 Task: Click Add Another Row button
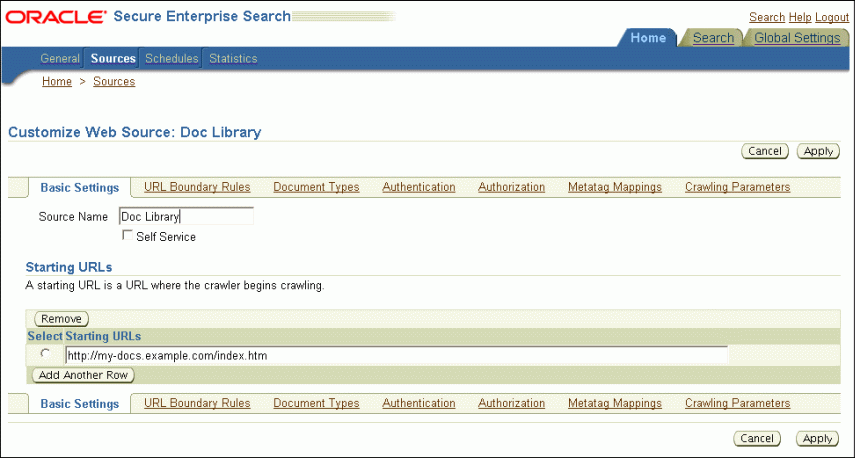tap(83, 375)
